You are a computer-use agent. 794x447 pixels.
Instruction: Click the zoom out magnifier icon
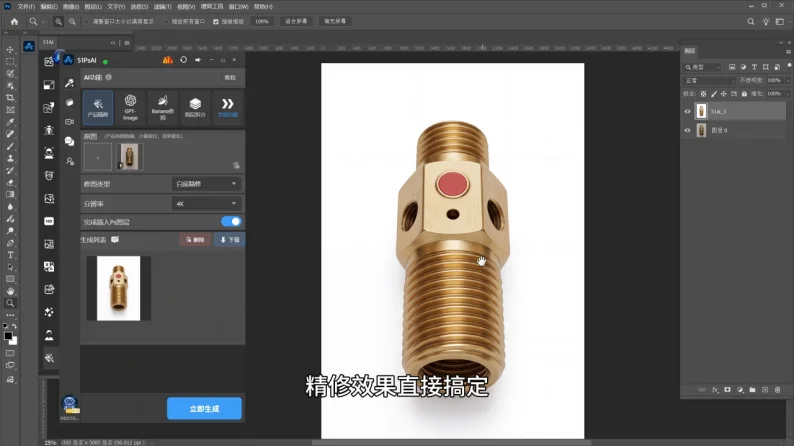pyautogui.click(x=72, y=22)
